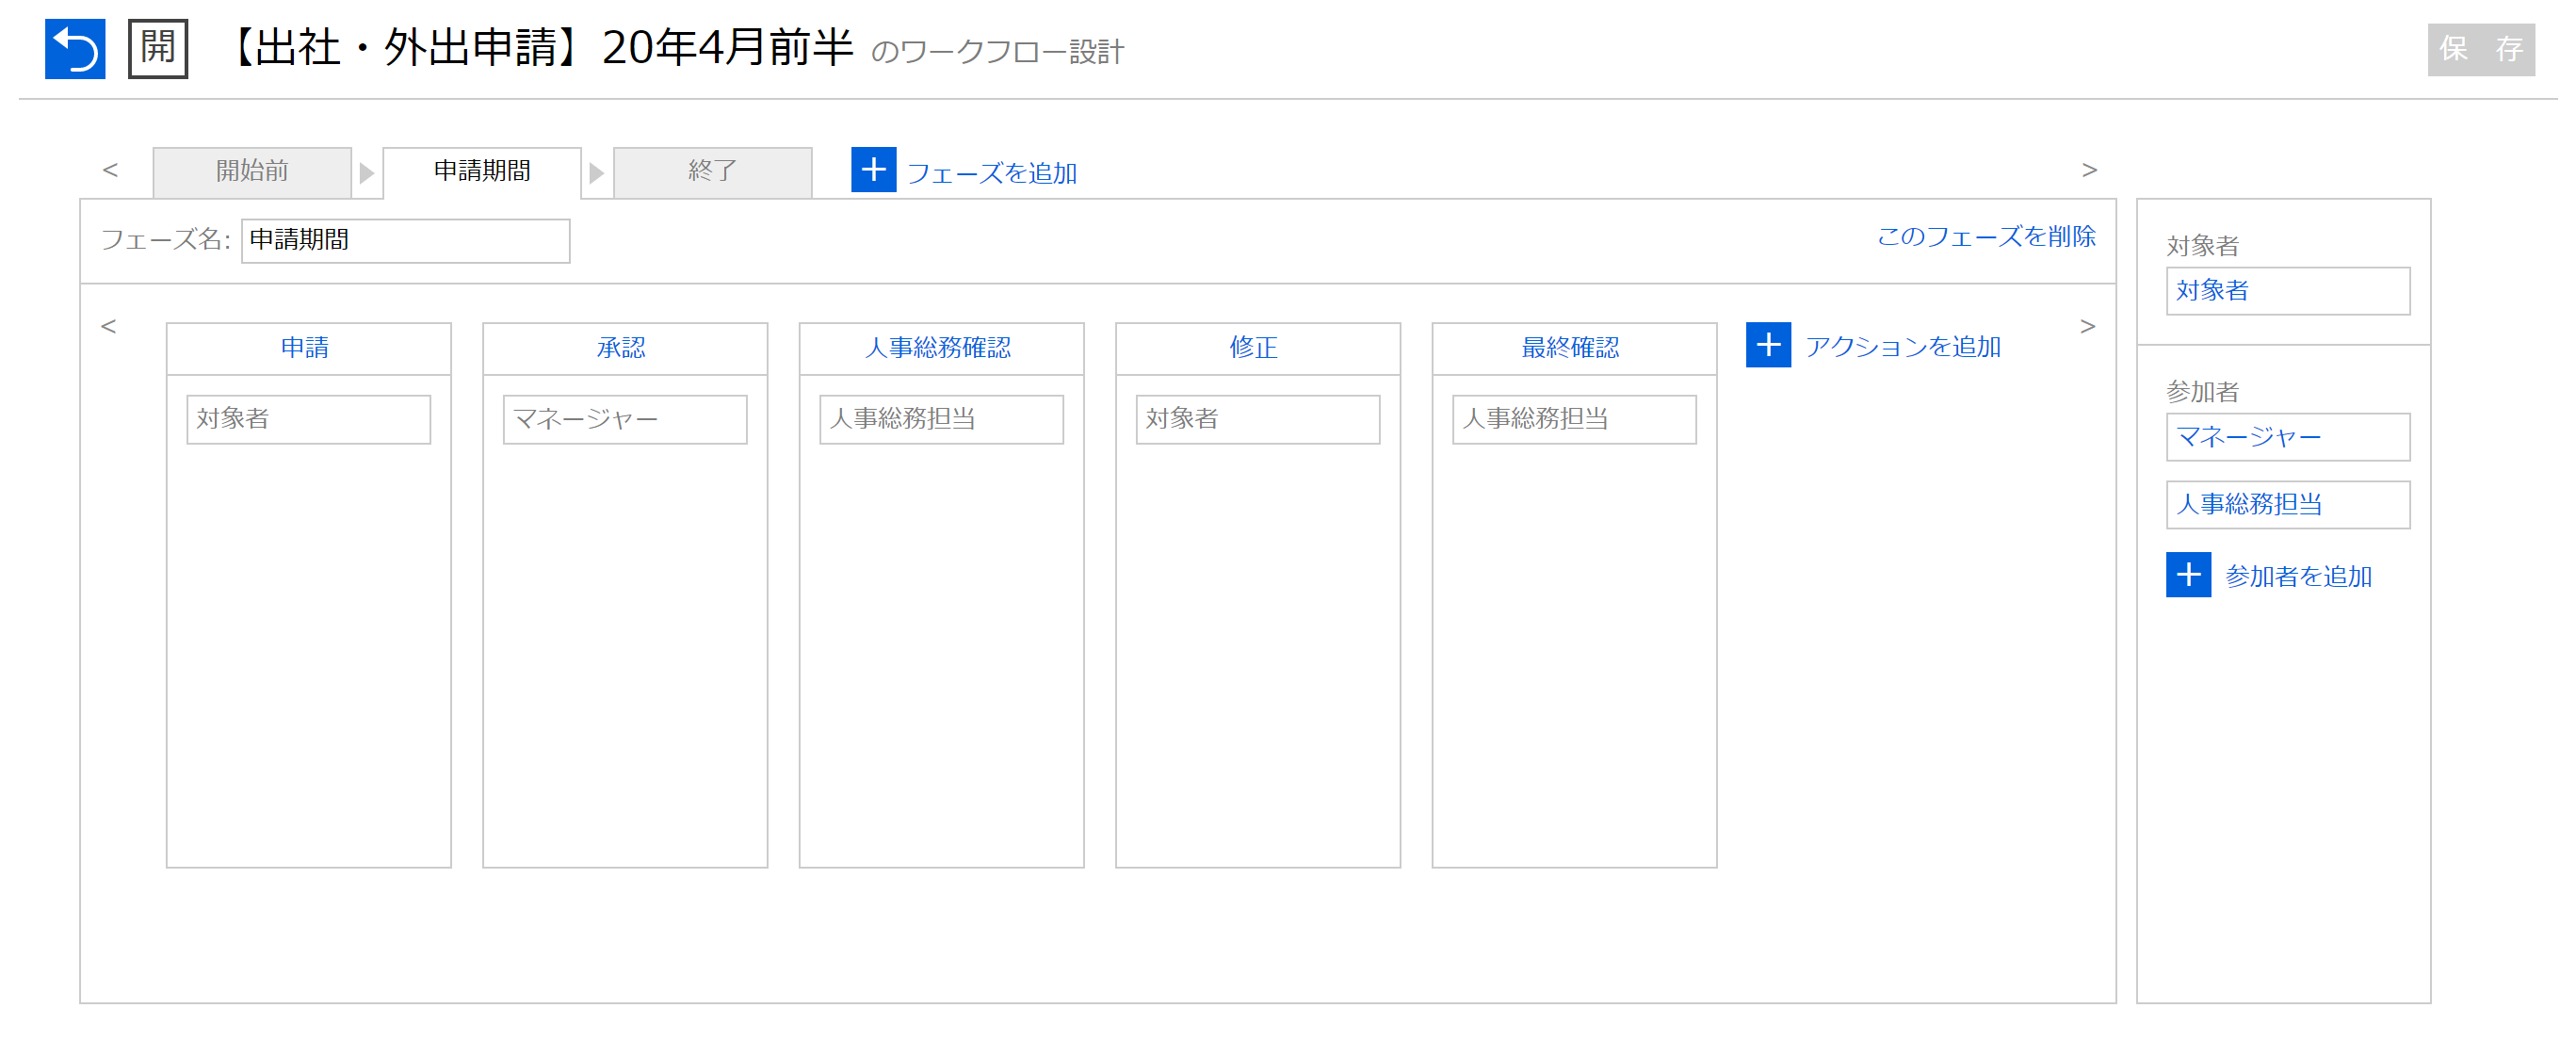
Task: Switch to the 終了 phase tab
Action: pyautogui.click(x=712, y=172)
